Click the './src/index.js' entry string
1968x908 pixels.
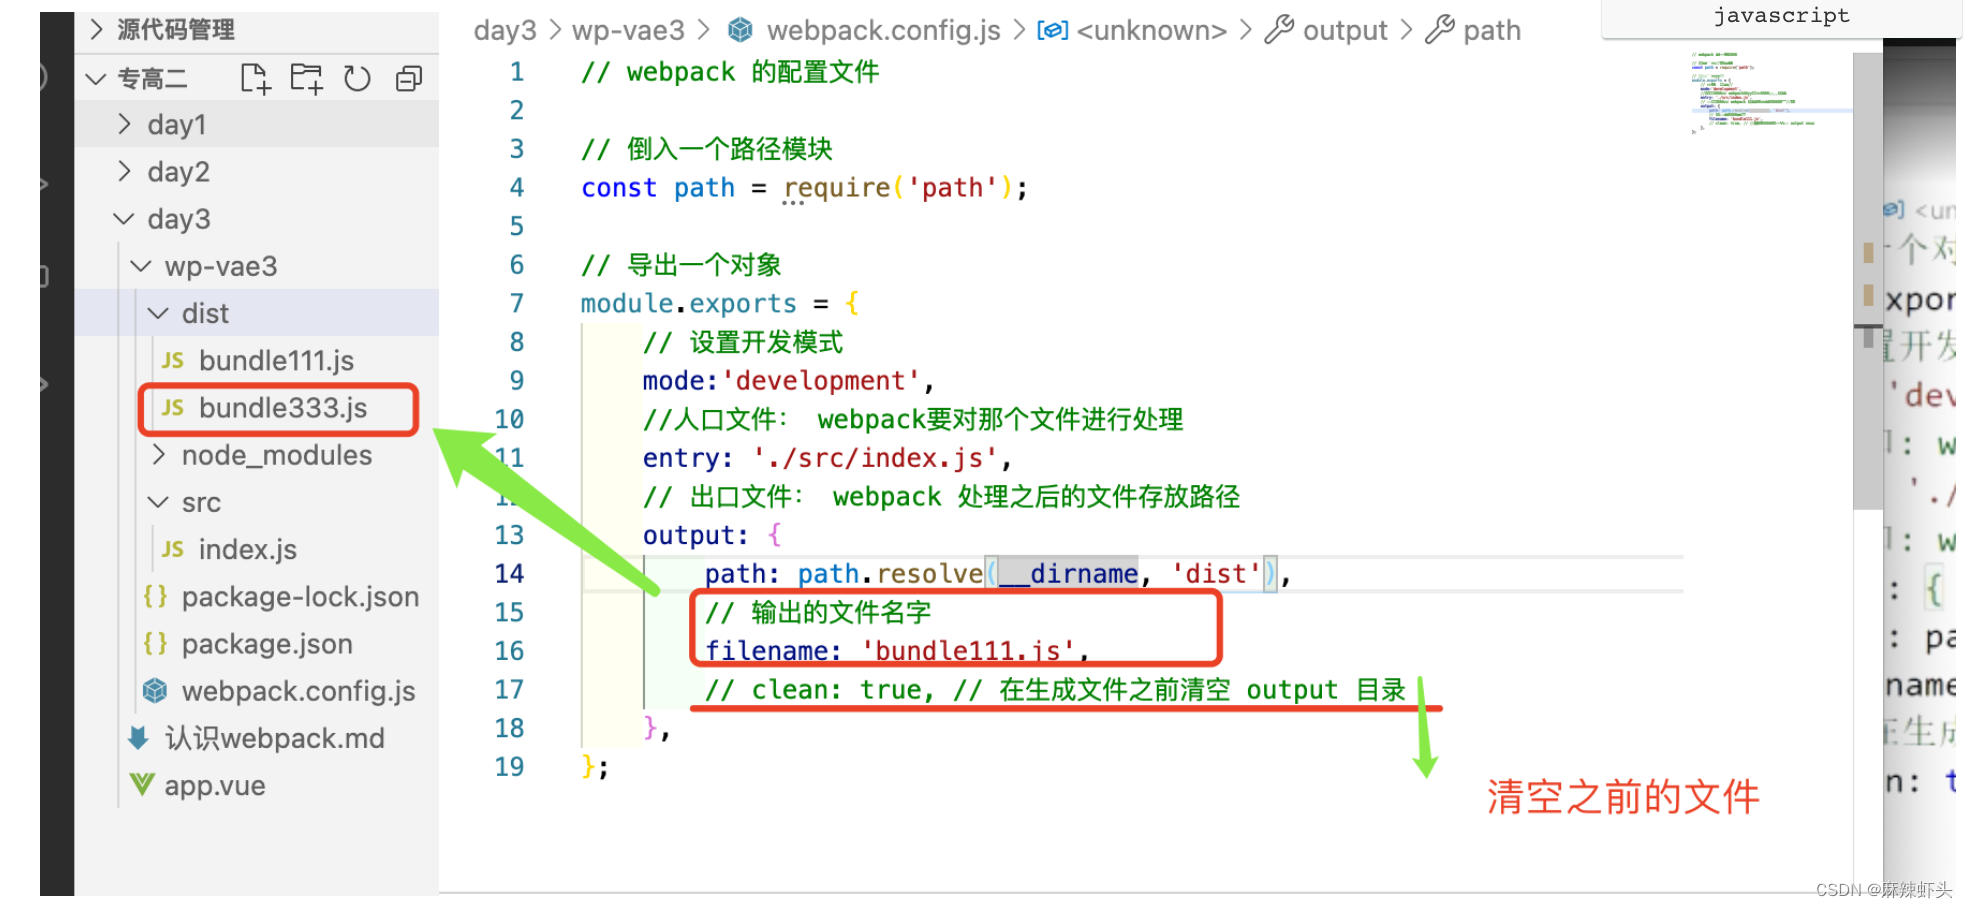876,458
